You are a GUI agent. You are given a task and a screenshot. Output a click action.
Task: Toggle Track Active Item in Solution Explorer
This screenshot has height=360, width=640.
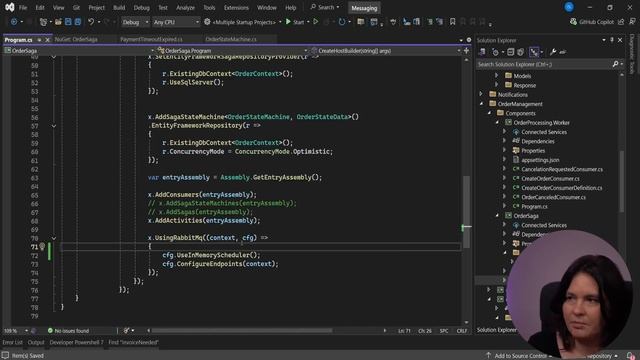534,52
